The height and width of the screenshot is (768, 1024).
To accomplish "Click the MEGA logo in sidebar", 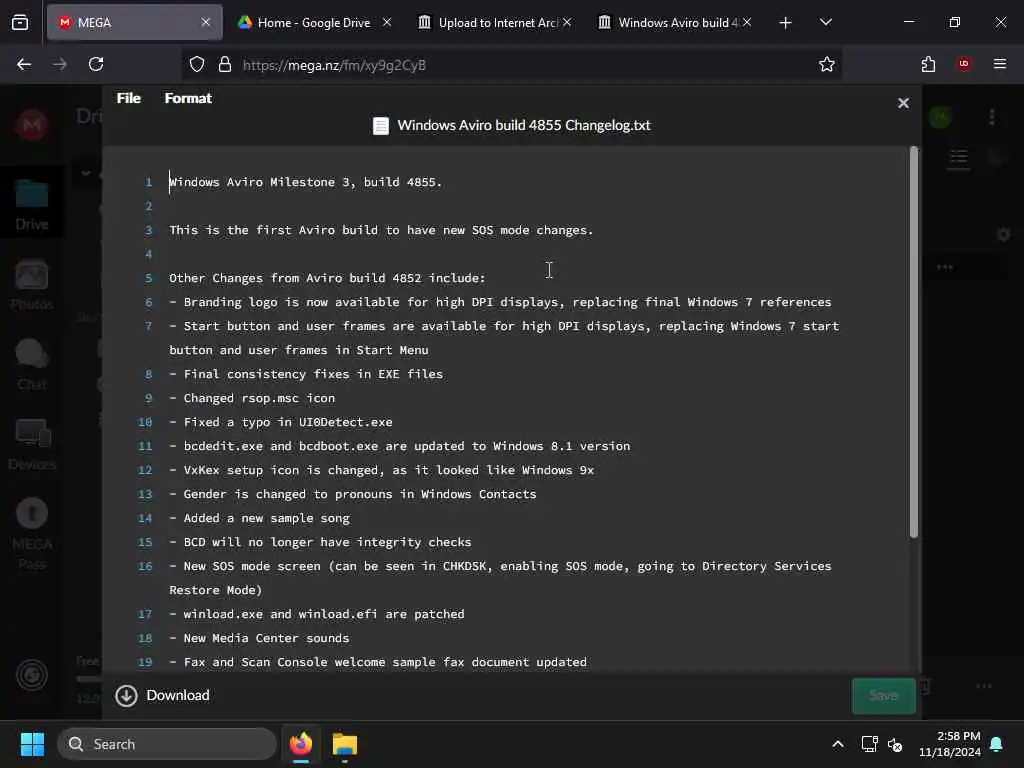I will (x=31, y=124).
